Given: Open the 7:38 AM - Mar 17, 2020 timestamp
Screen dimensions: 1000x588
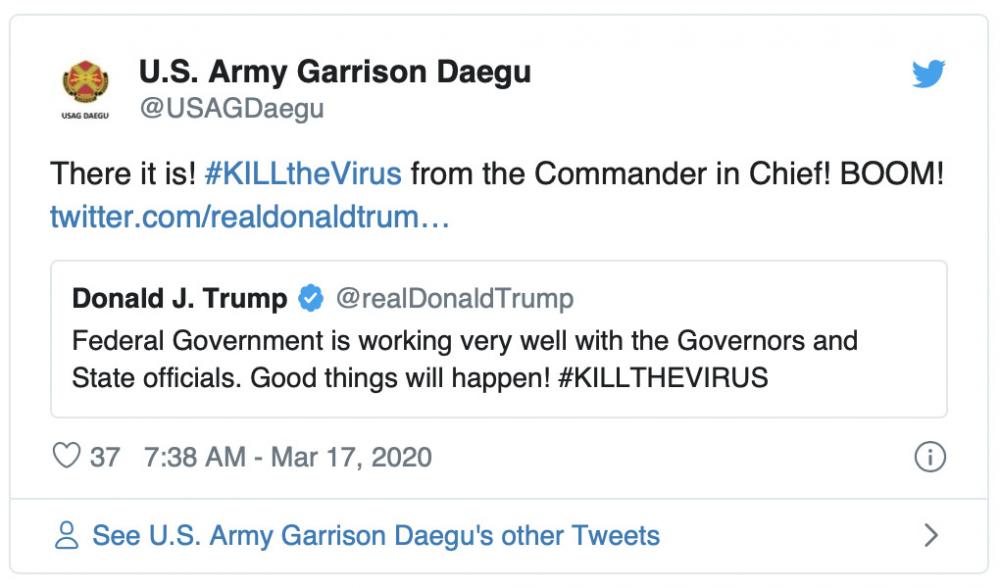Looking at the screenshot, I should [288, 457].
